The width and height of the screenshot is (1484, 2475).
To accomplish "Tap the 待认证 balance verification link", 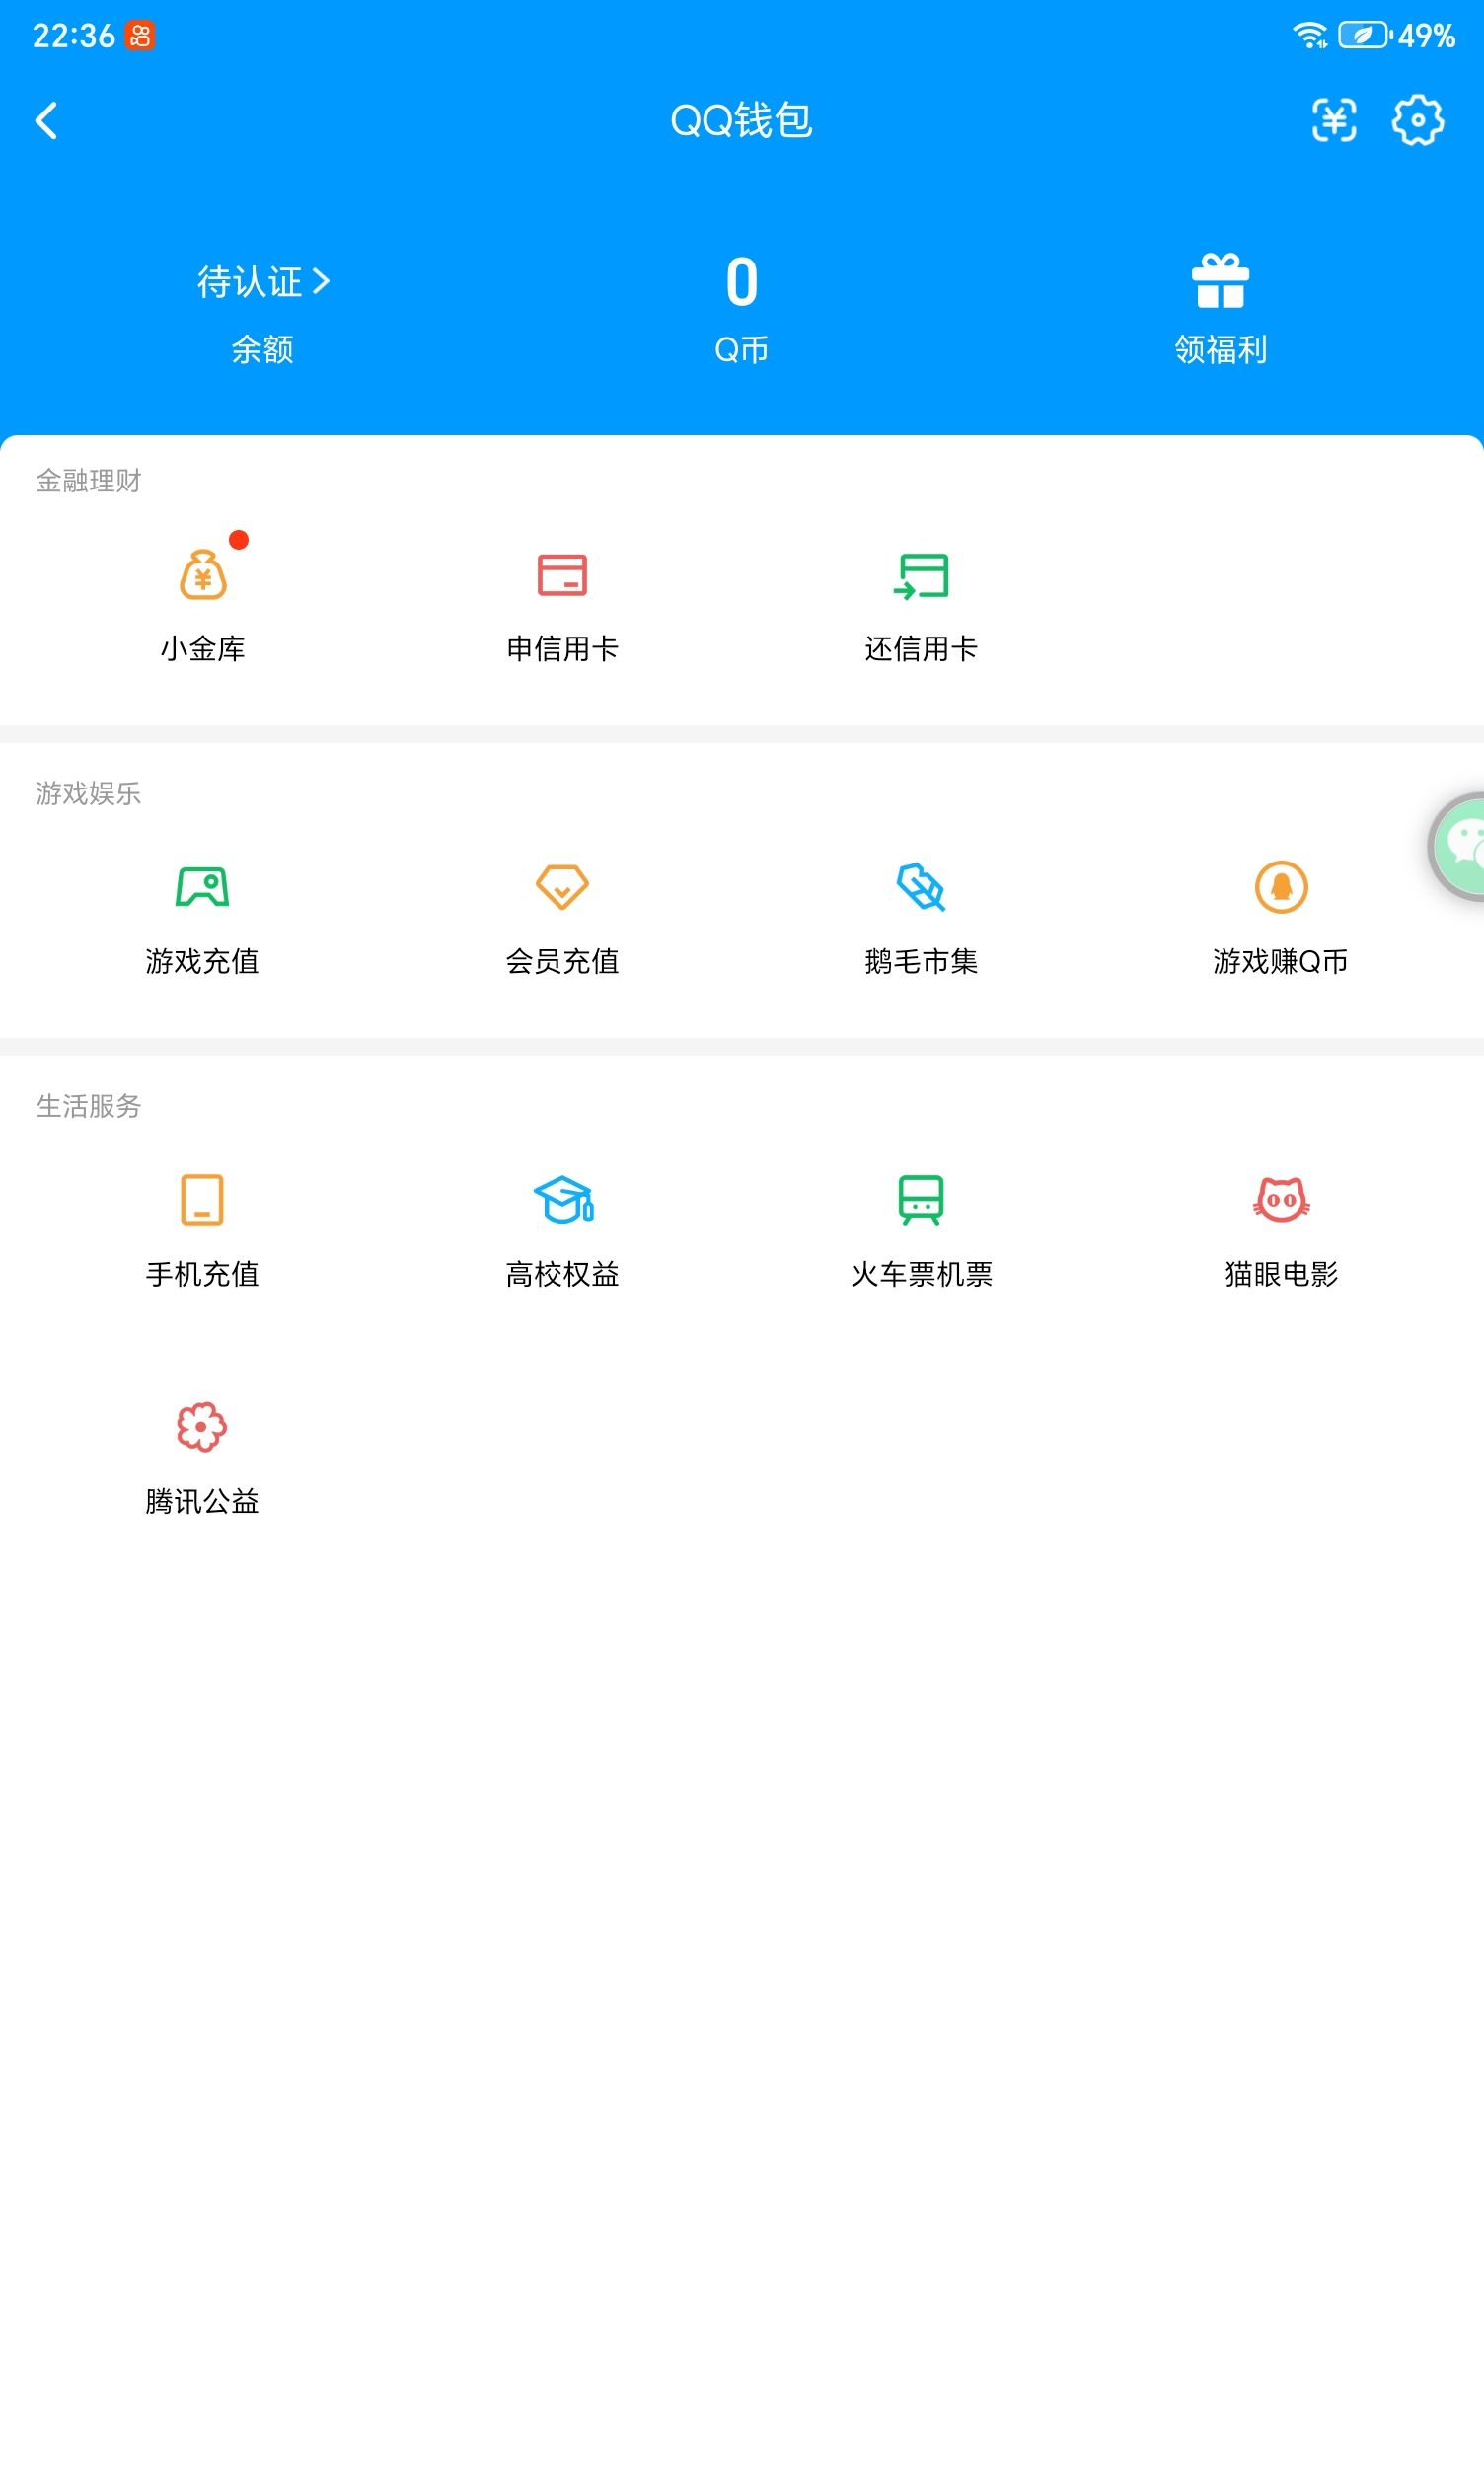I will (263, 282).
